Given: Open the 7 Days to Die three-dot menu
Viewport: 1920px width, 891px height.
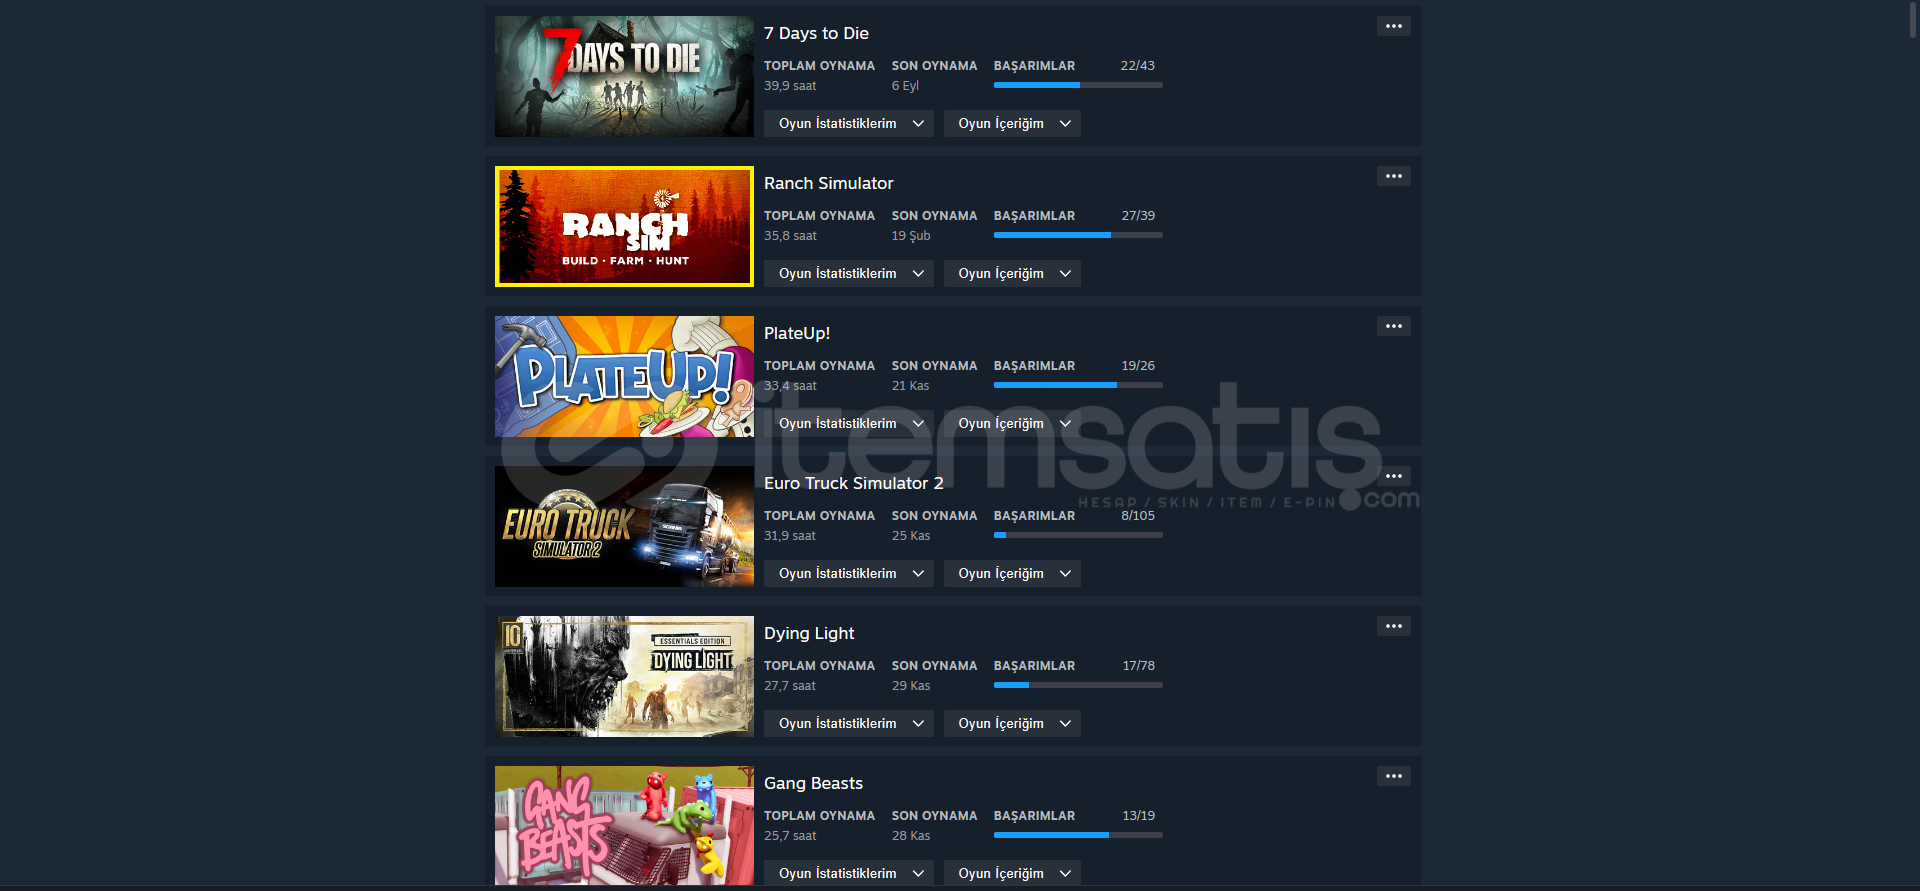Looking at the screenshot, I should point(1393,26).
